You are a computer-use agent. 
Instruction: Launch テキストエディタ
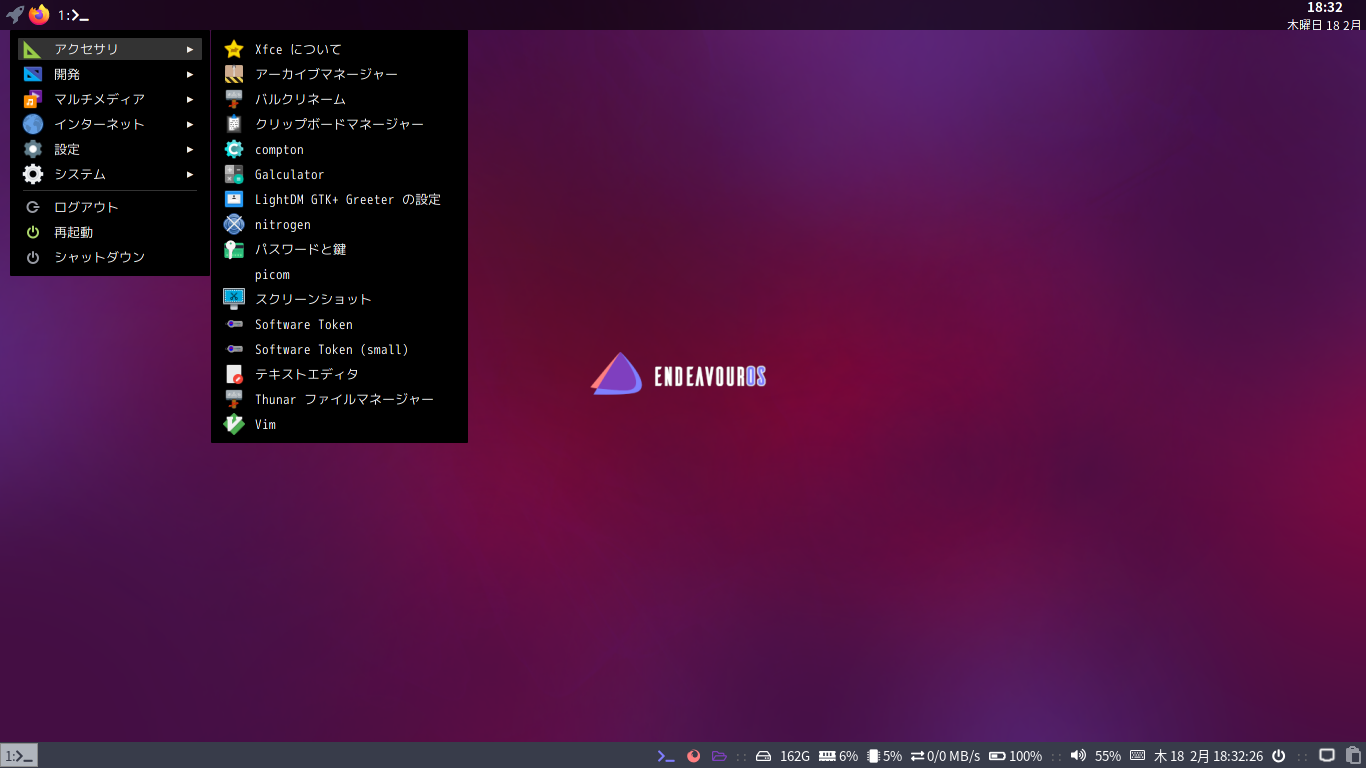pos(339,374)
